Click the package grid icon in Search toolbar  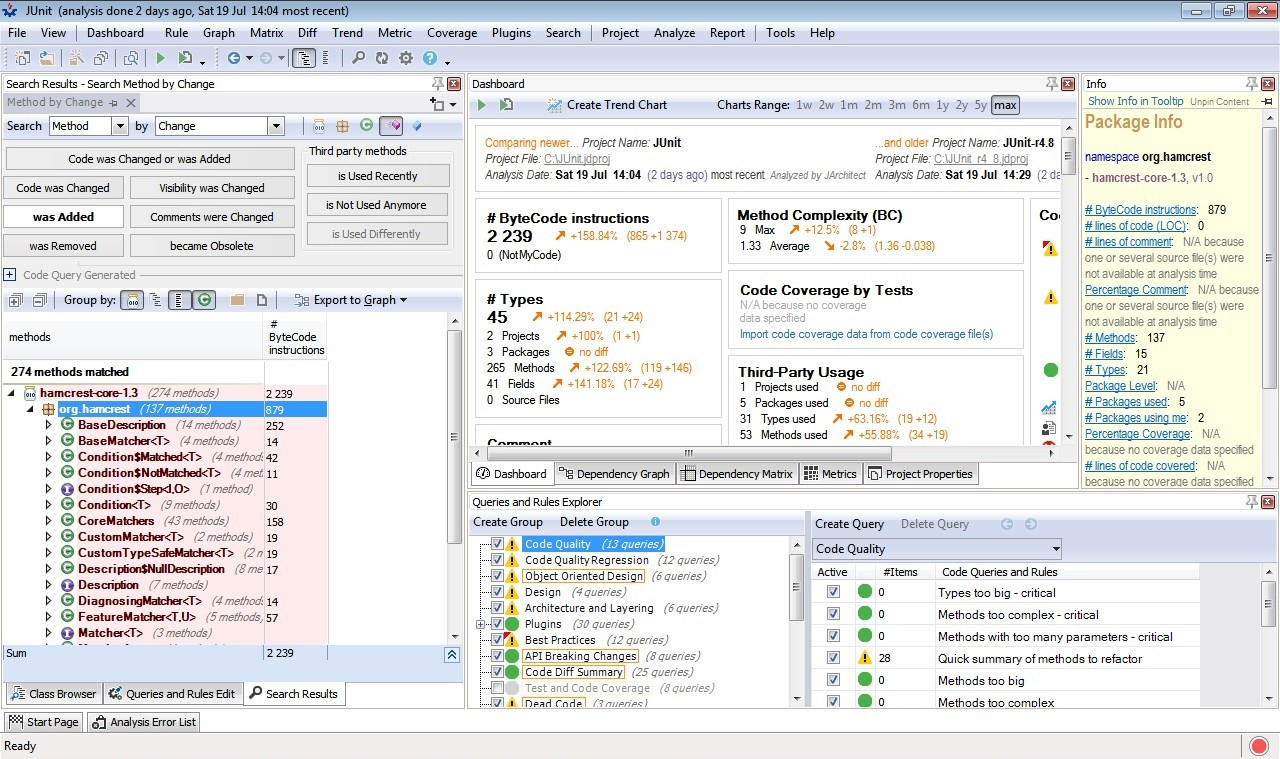(343, 126)
